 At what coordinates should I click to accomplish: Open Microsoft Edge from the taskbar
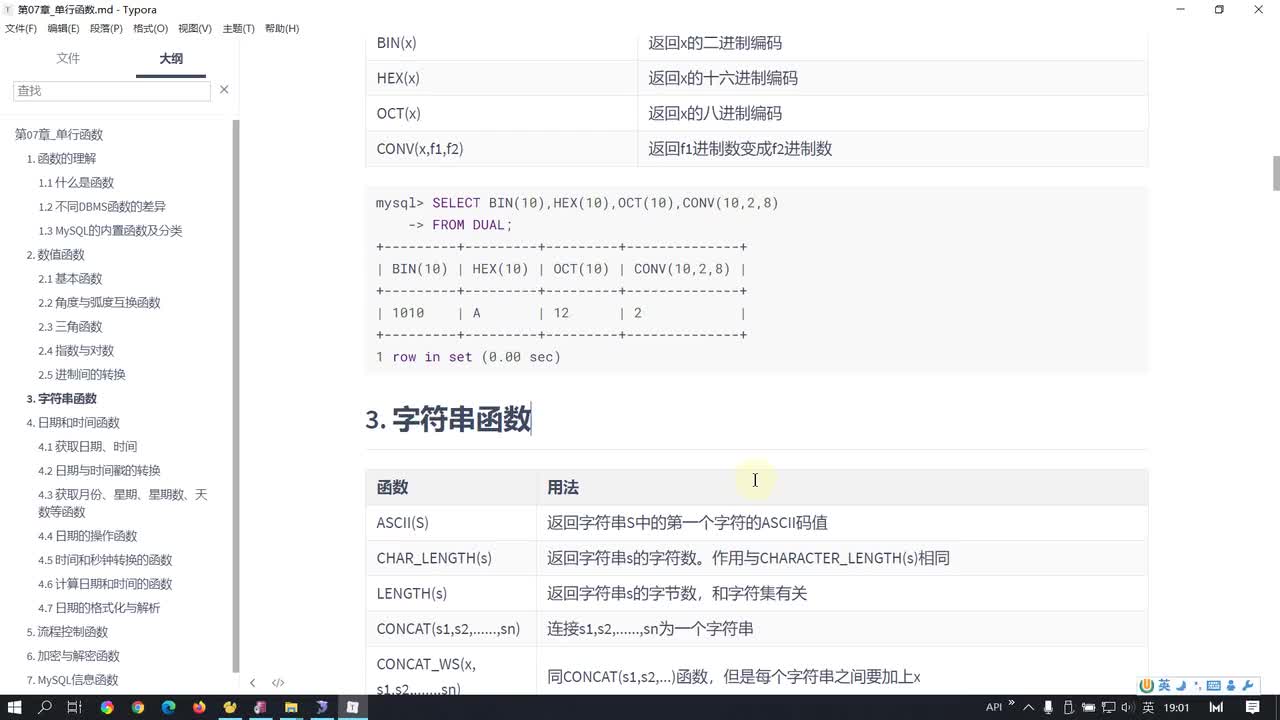[168, 707]
